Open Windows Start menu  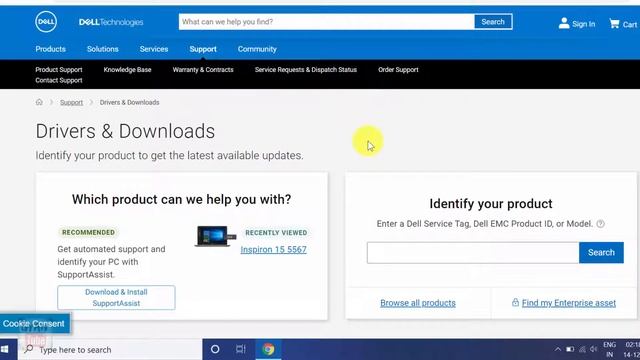click(x=5, y=349)
